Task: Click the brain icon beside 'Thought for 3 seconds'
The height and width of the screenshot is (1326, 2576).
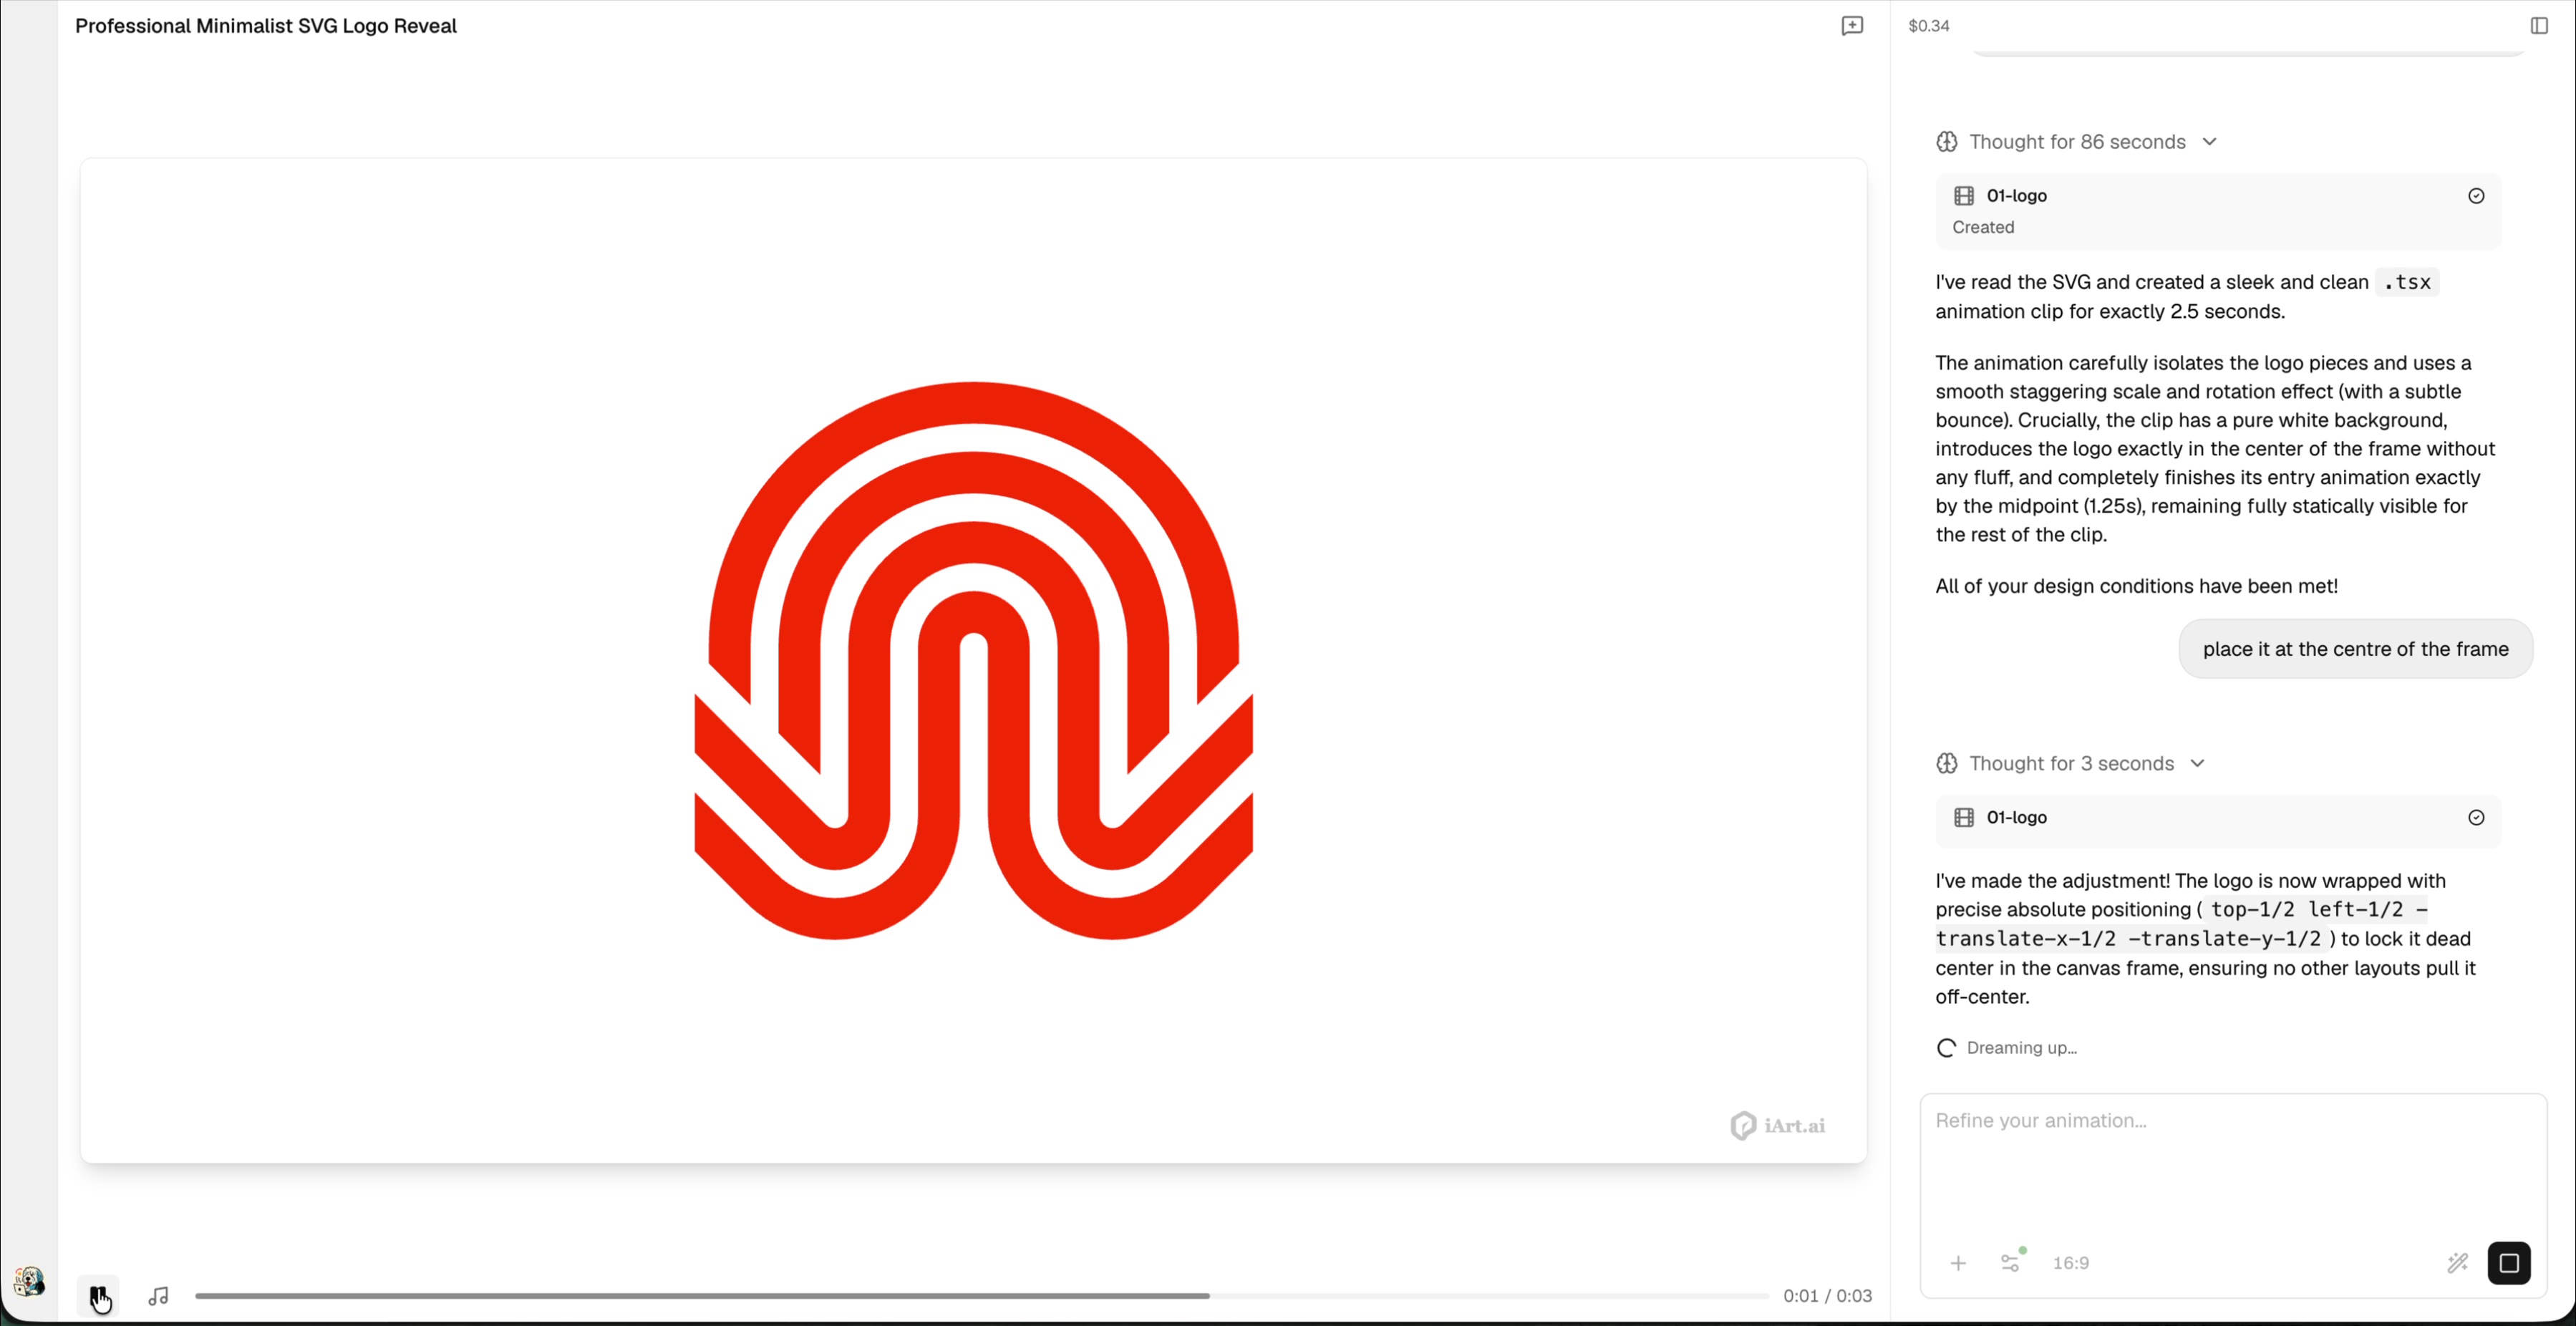Action: pos(1946,764)
